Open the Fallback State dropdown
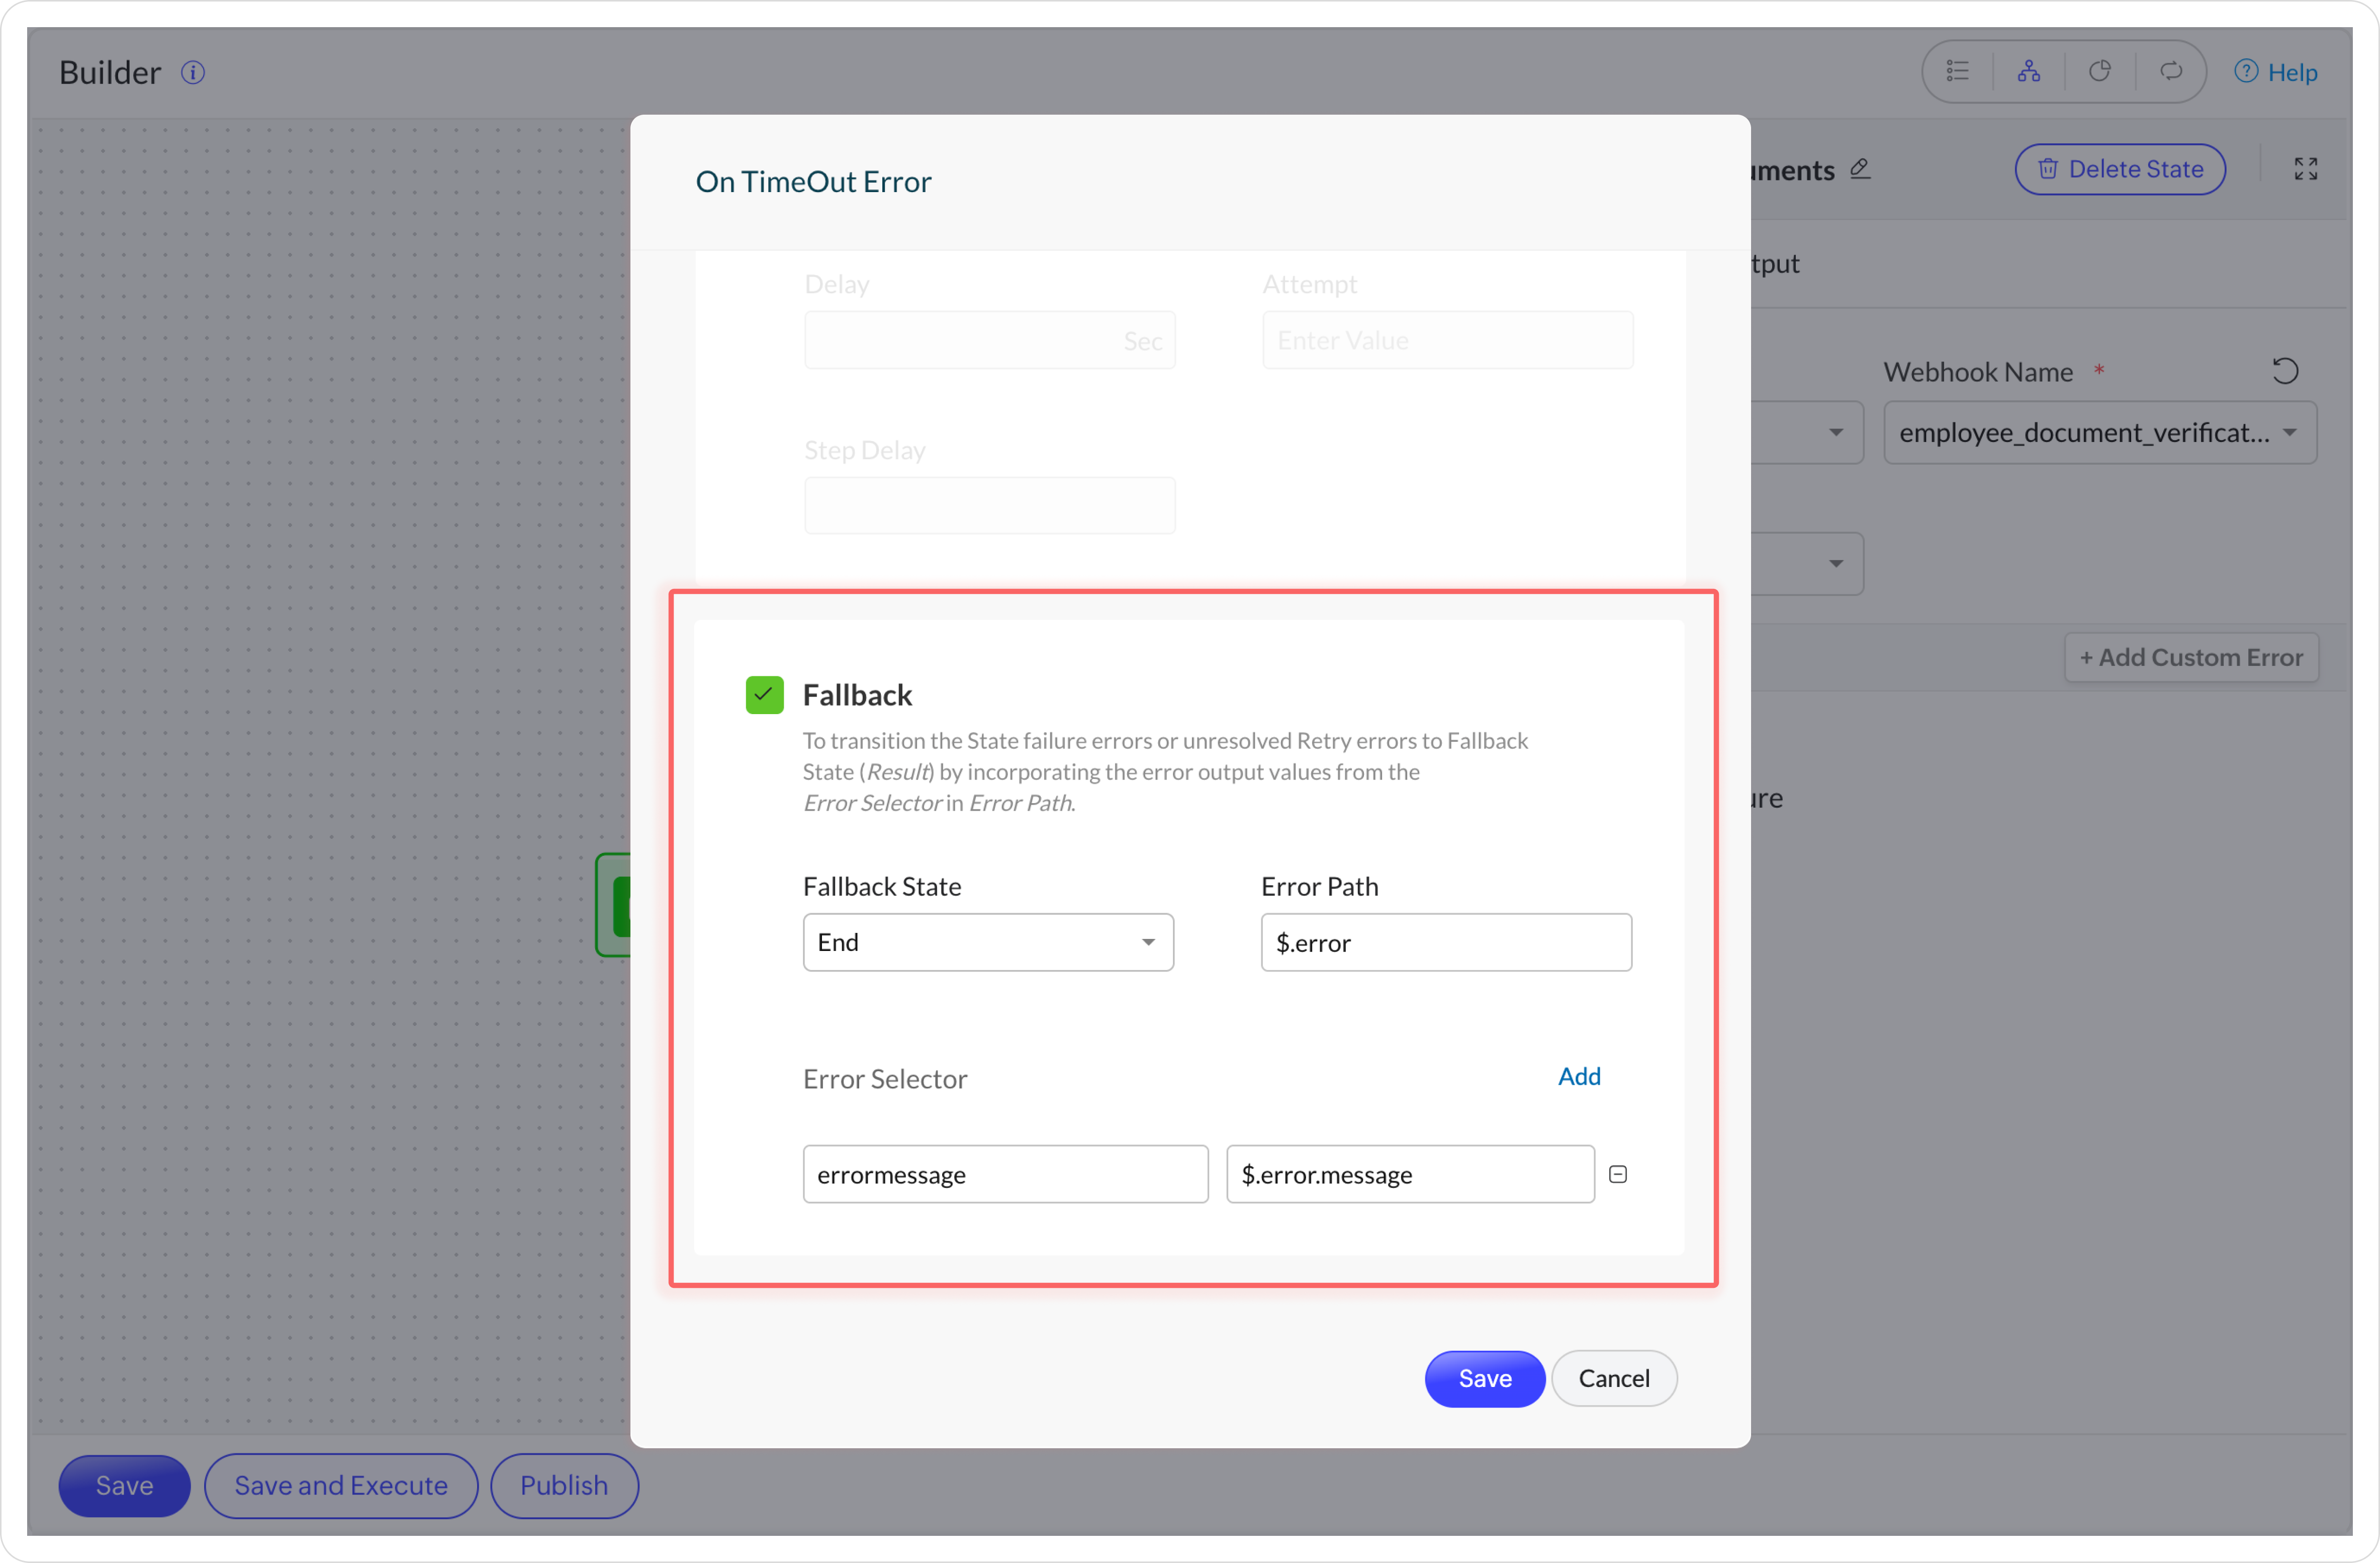The height and width of the screenshot is (1563, 2380). (x=987, y=942)
